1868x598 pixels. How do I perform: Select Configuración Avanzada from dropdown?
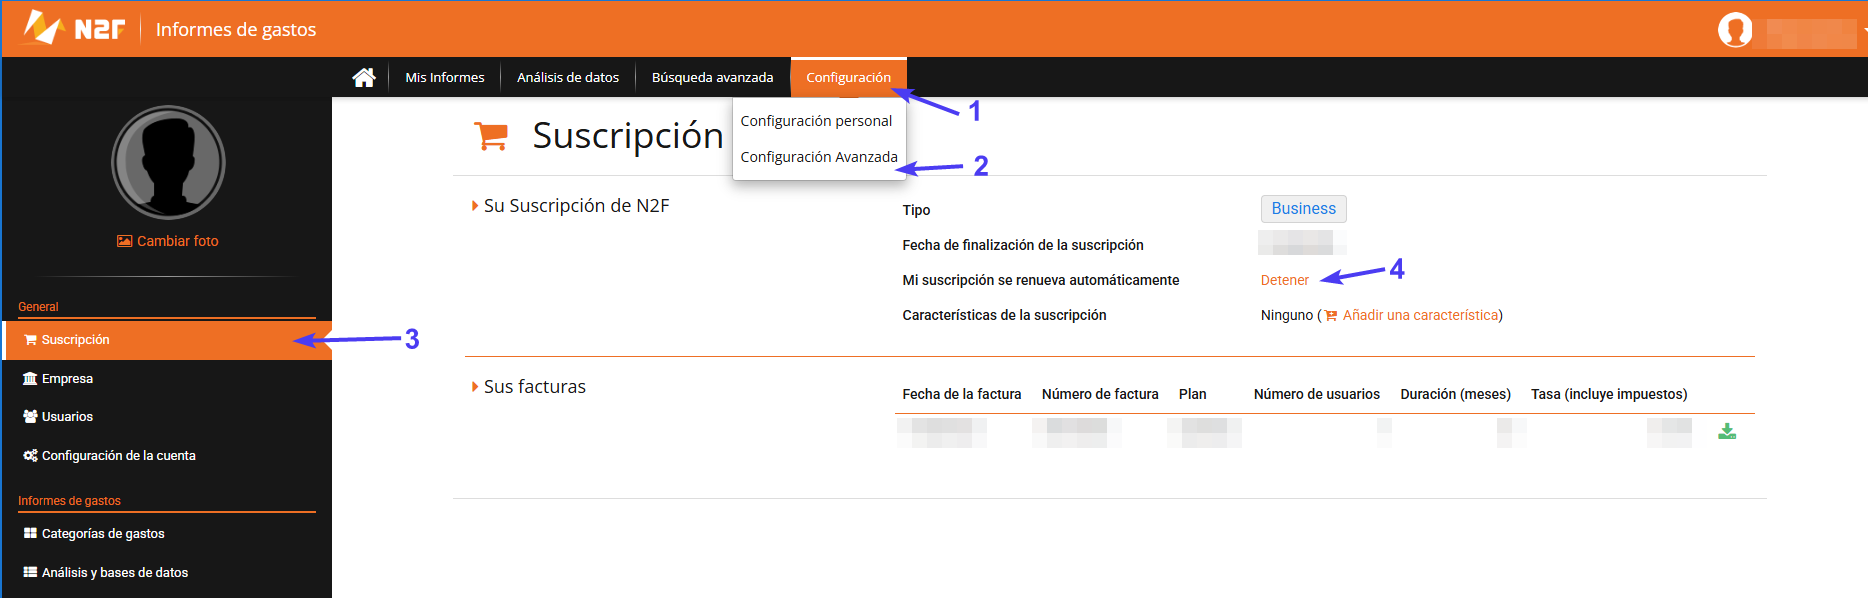819,157
